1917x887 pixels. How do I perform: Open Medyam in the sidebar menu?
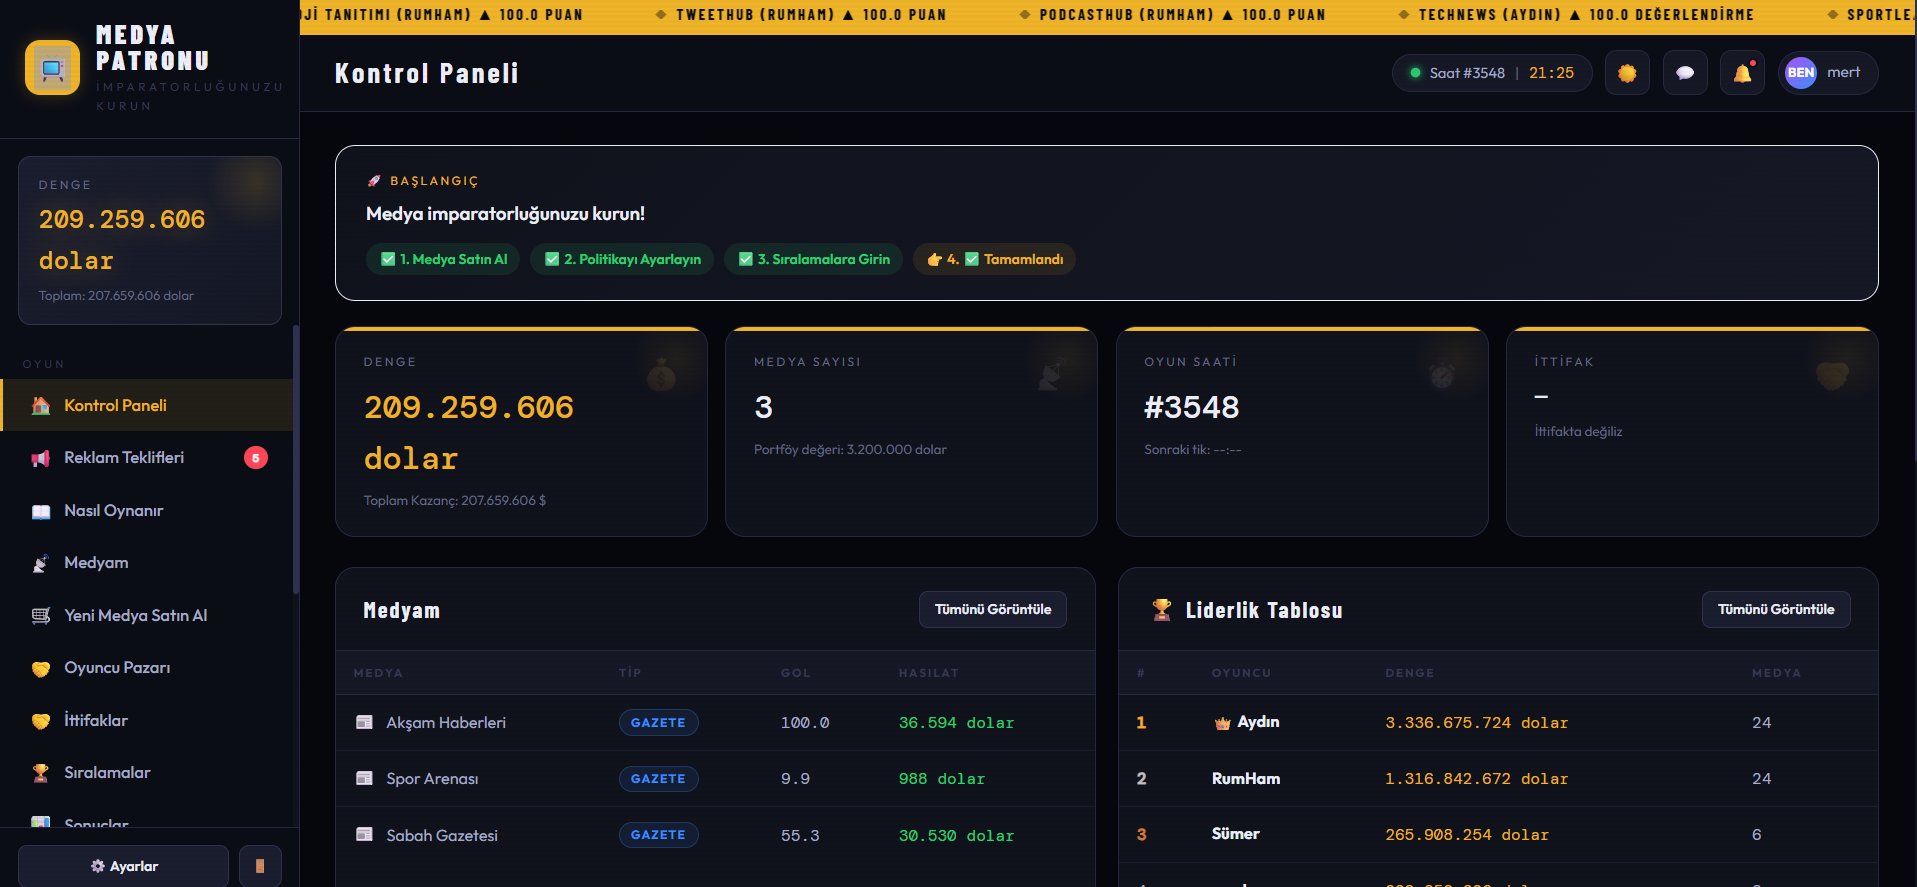pos(147,563)
